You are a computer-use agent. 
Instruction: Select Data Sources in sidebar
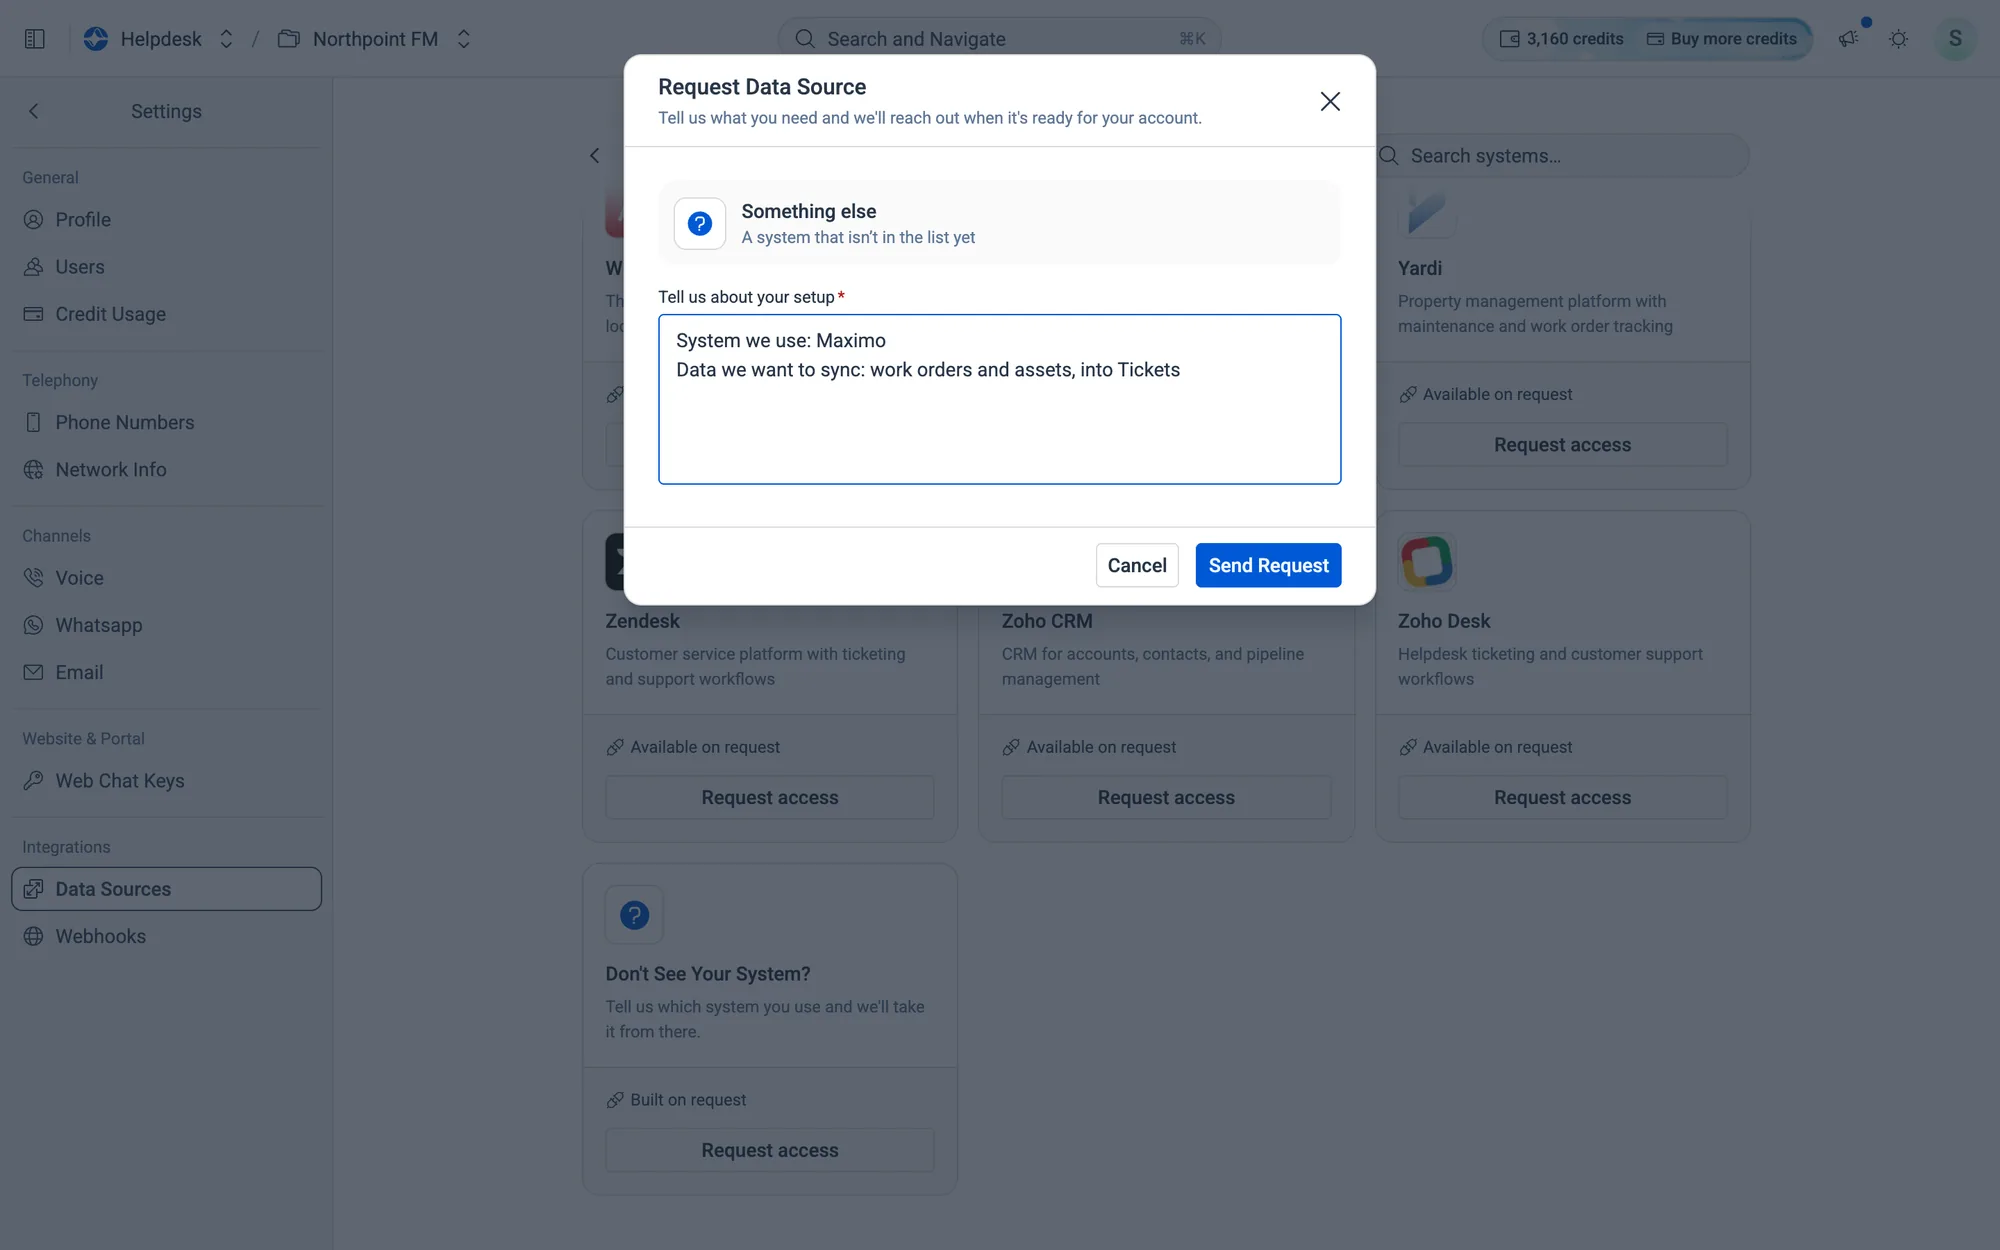coord(167,889)
